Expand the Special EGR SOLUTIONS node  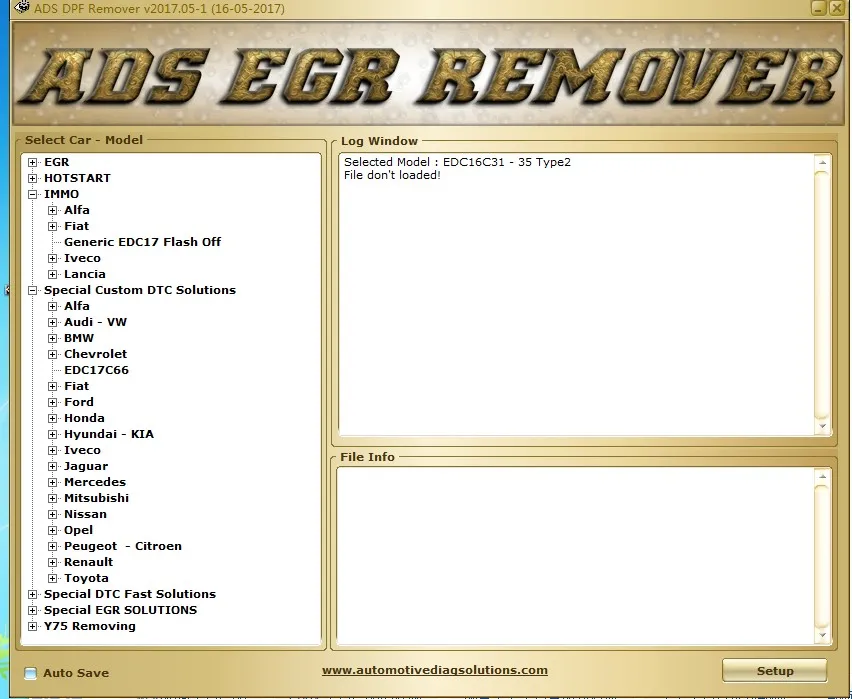pos(32,609)
